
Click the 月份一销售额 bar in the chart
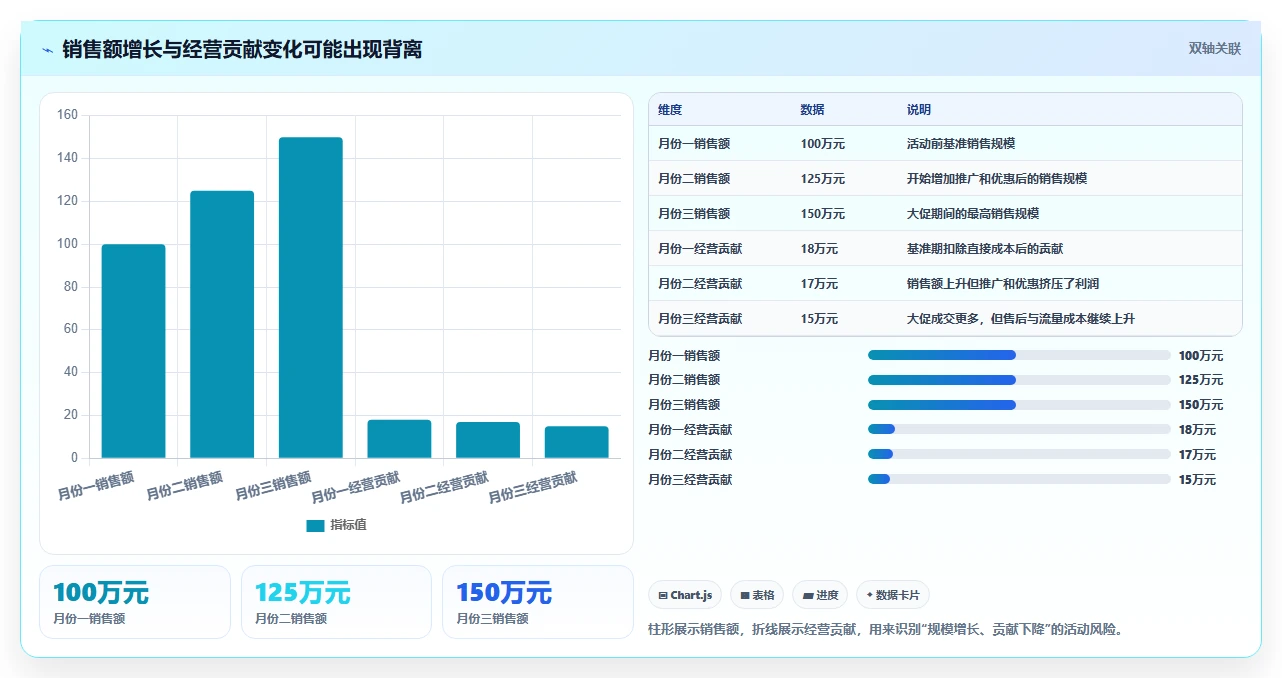[133, 351]
